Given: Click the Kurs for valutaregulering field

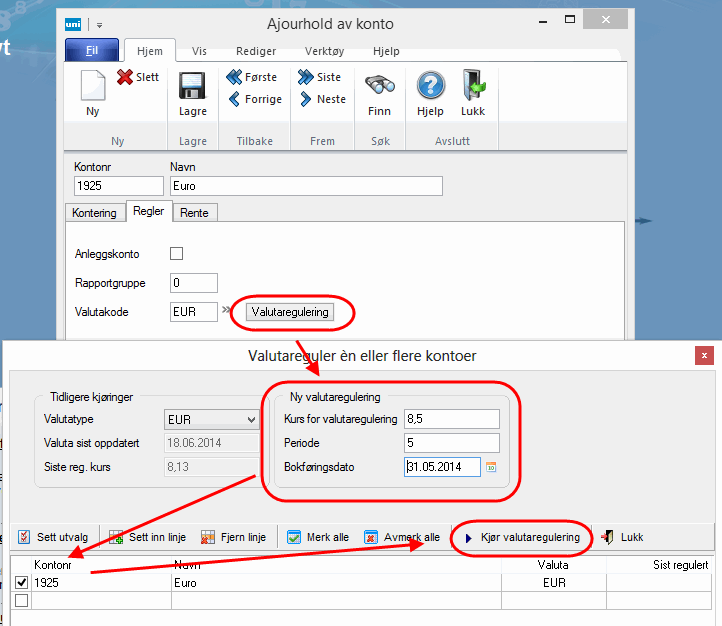Looking at the screenshot, I should (x=451, y=418).
